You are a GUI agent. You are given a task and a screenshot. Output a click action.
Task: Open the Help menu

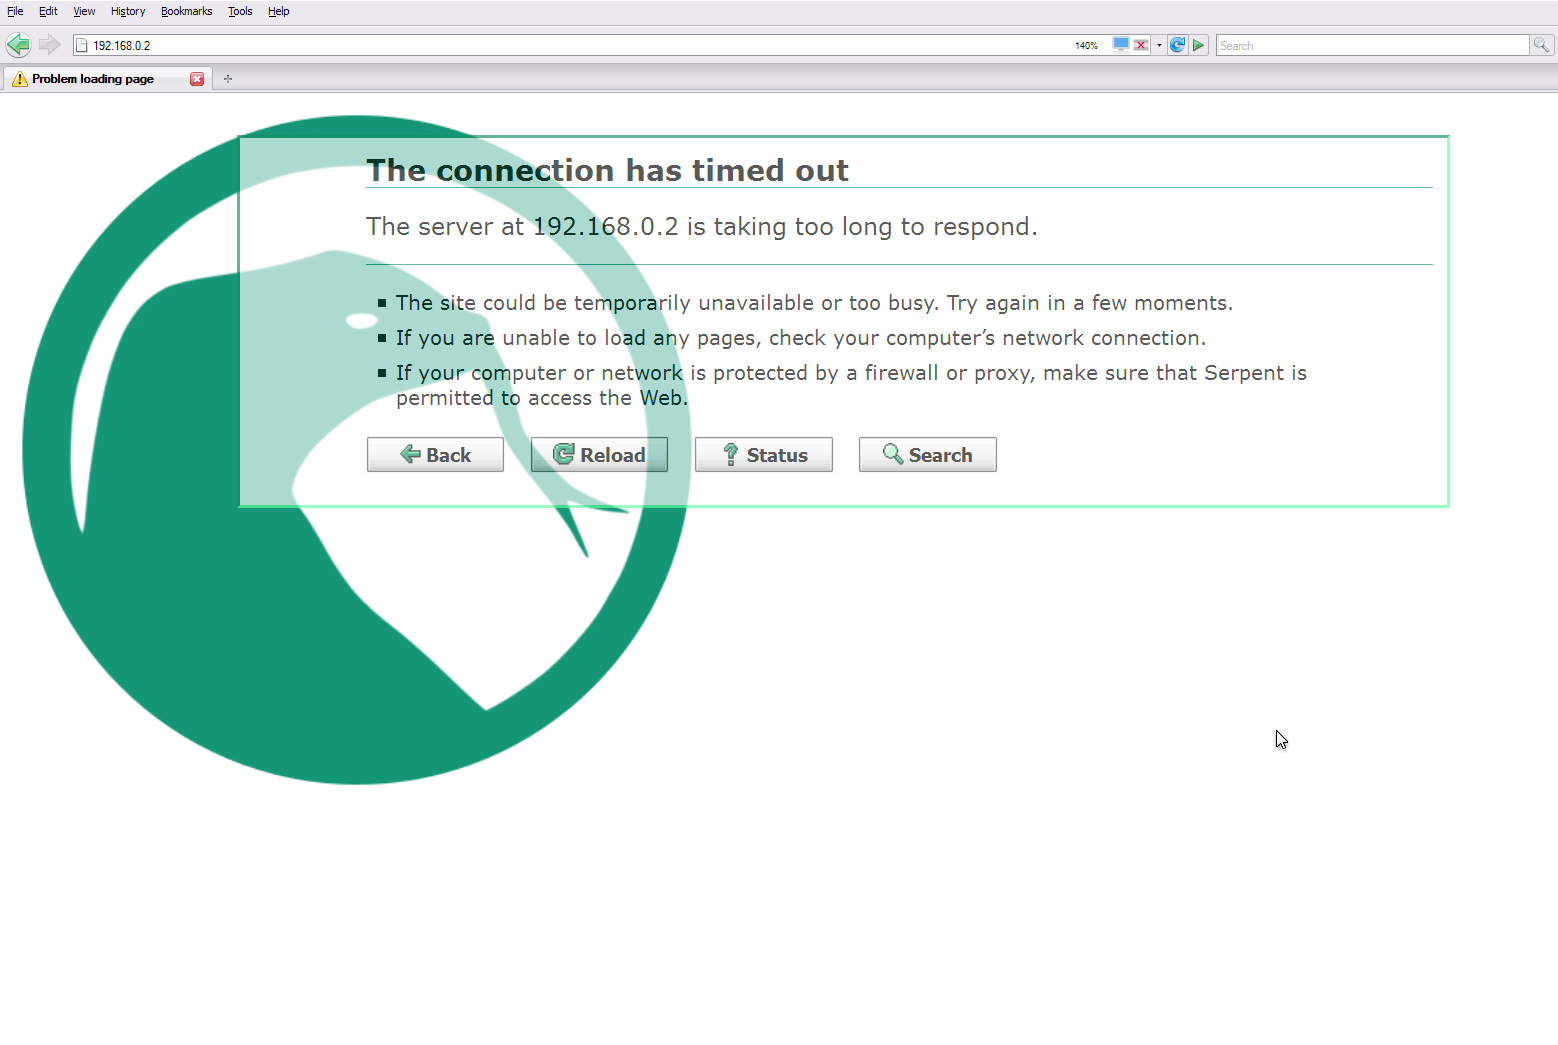[278, 11]
